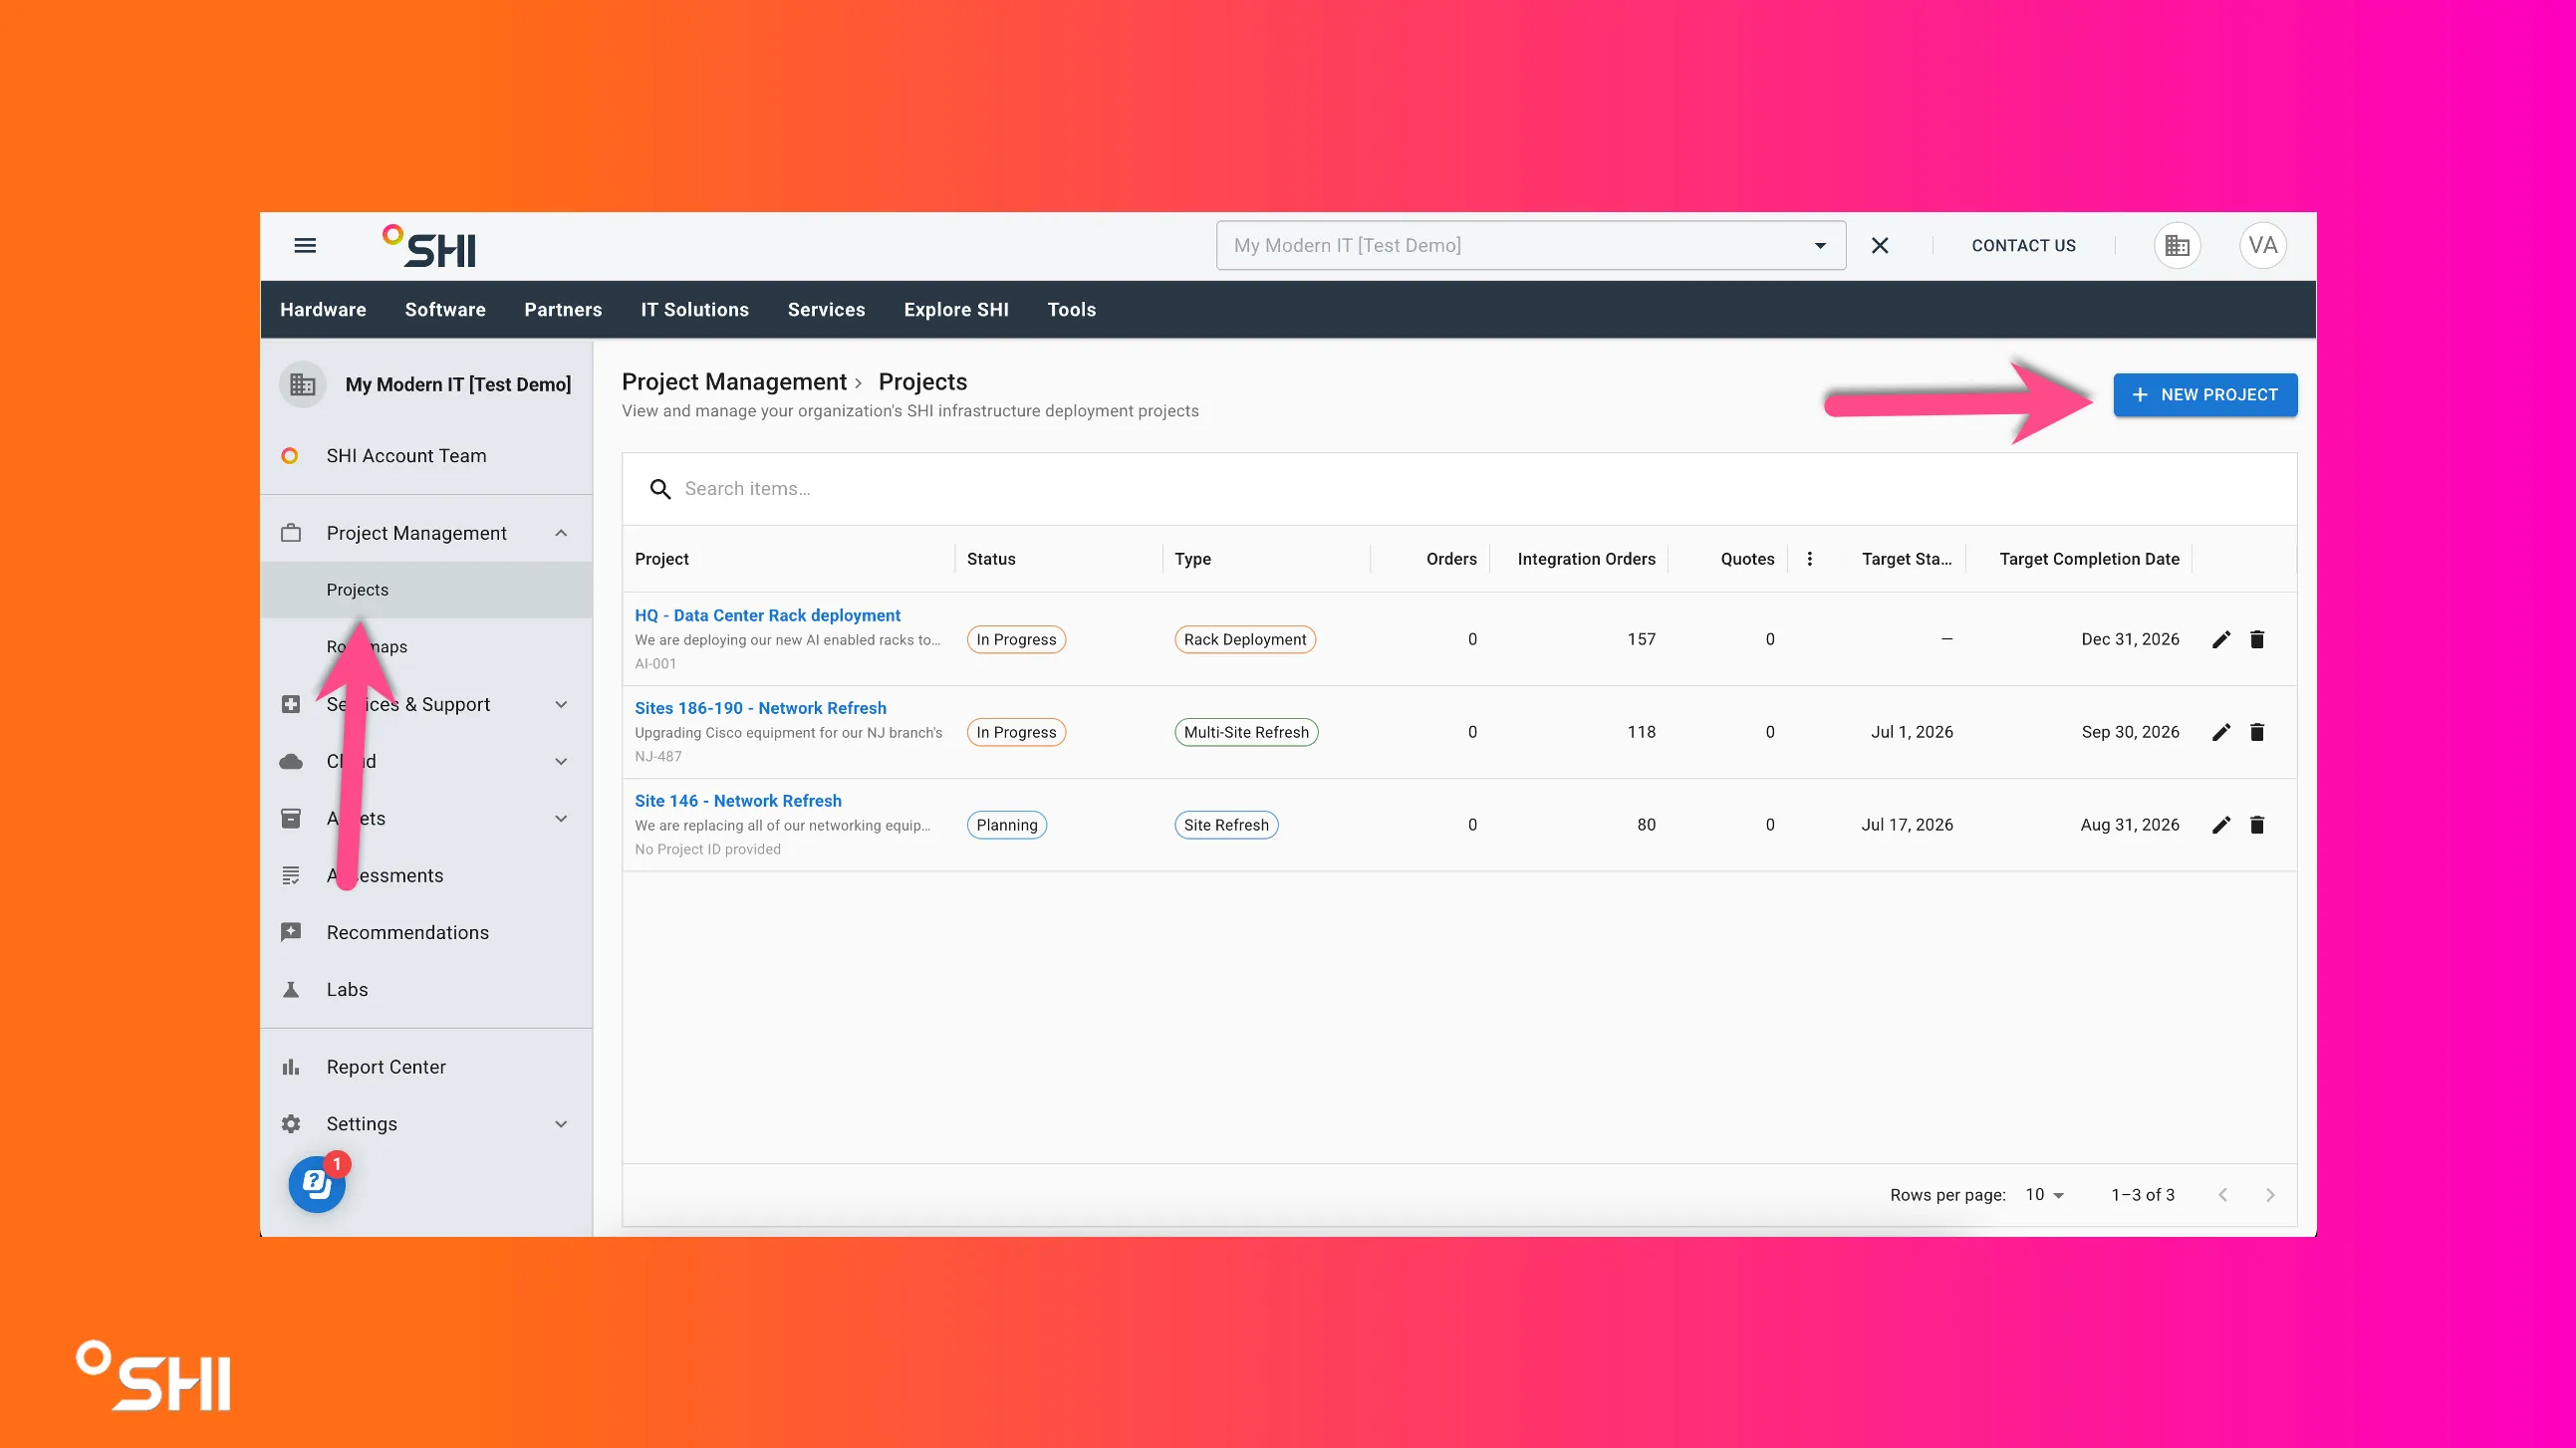Image resolution: width=2576 pixels, height=1448 pixels.
Task: Open the Partners menu
Action: [x=563, y=310]
